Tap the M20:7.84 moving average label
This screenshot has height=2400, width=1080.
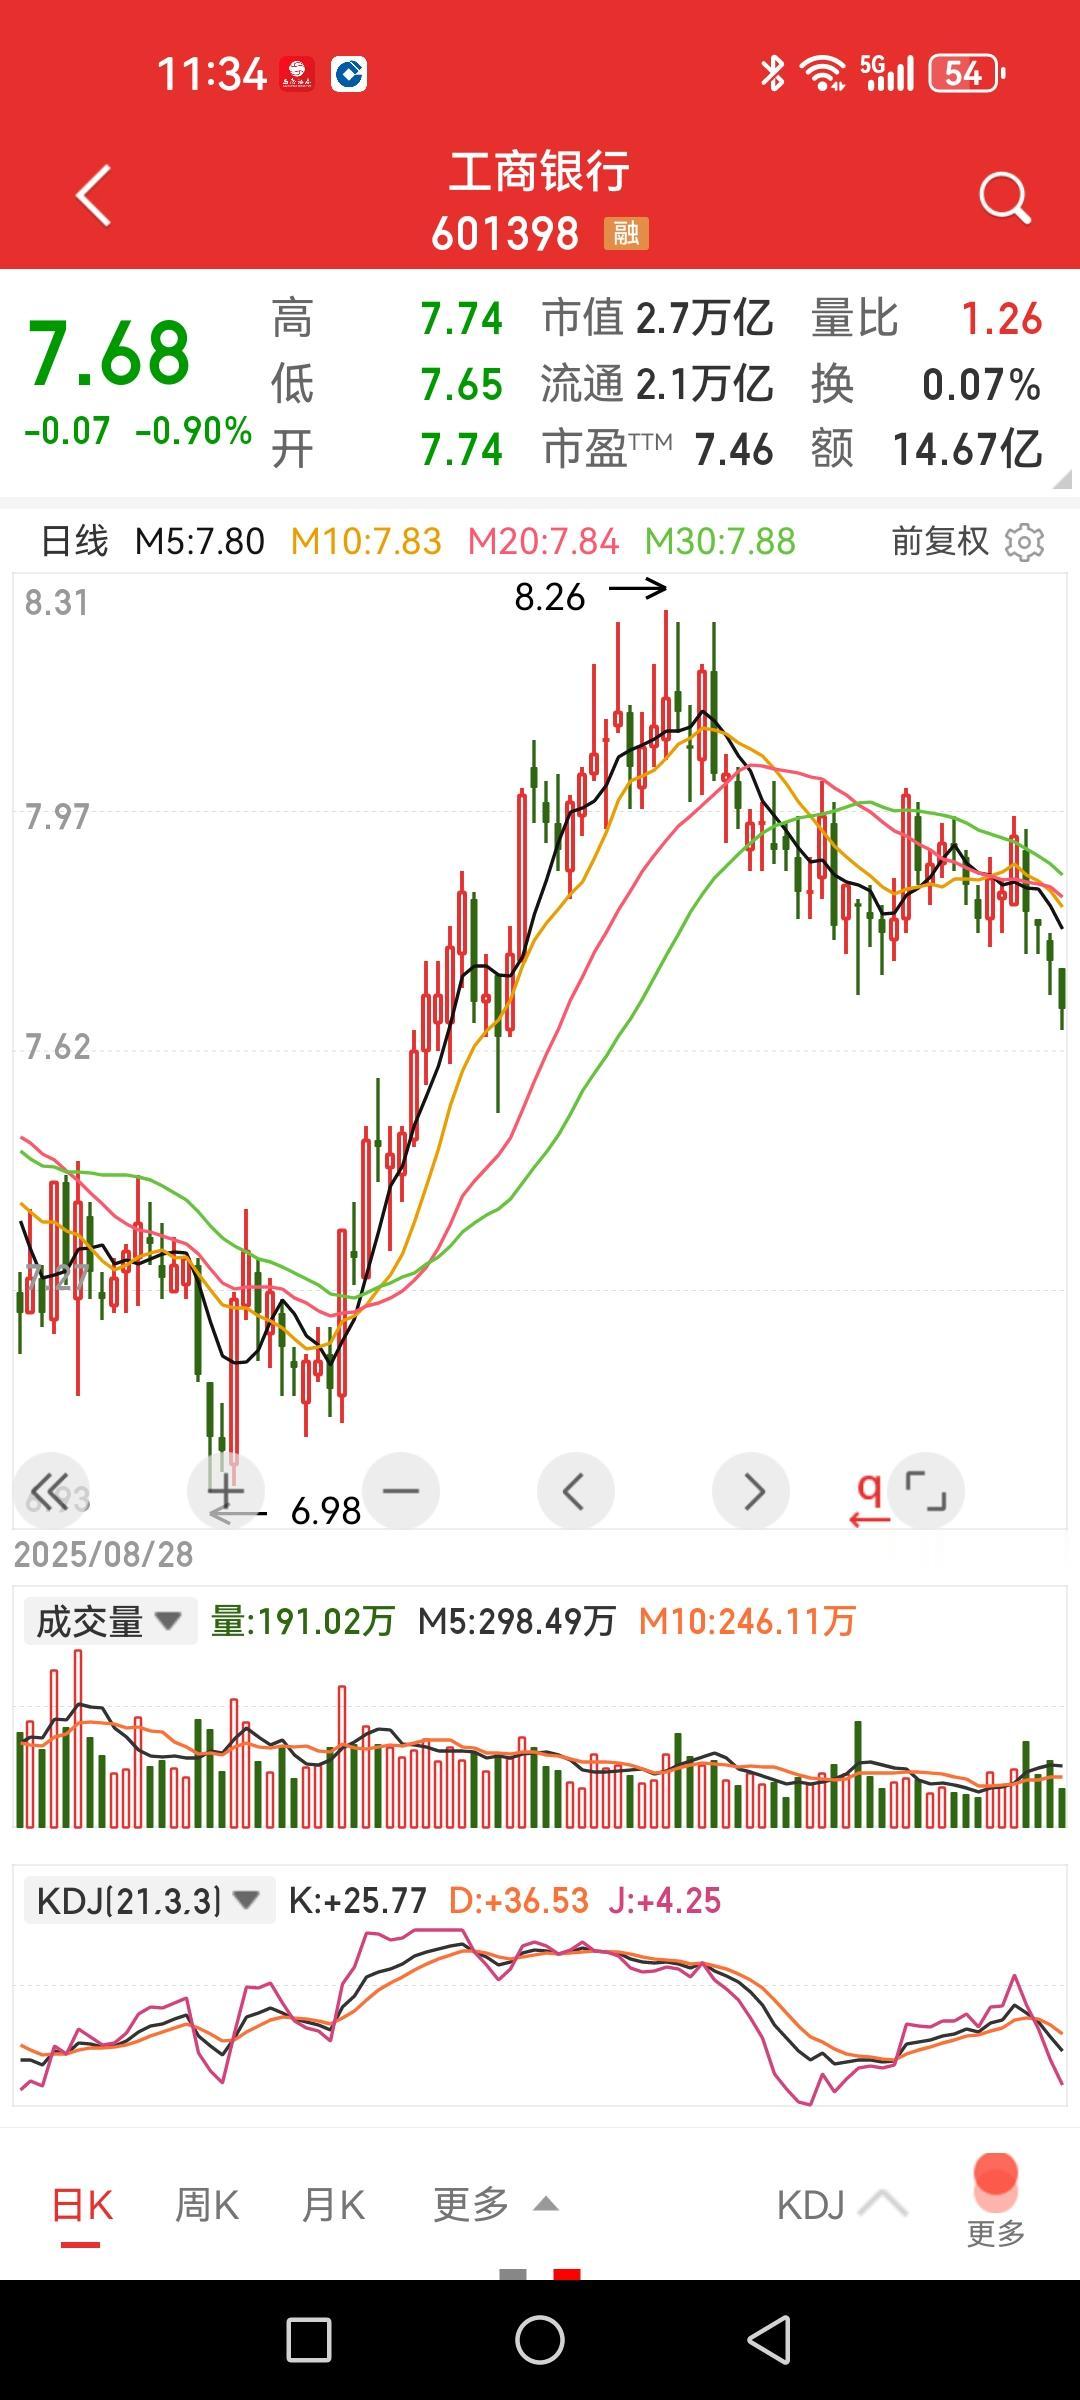tap(544, 542)
